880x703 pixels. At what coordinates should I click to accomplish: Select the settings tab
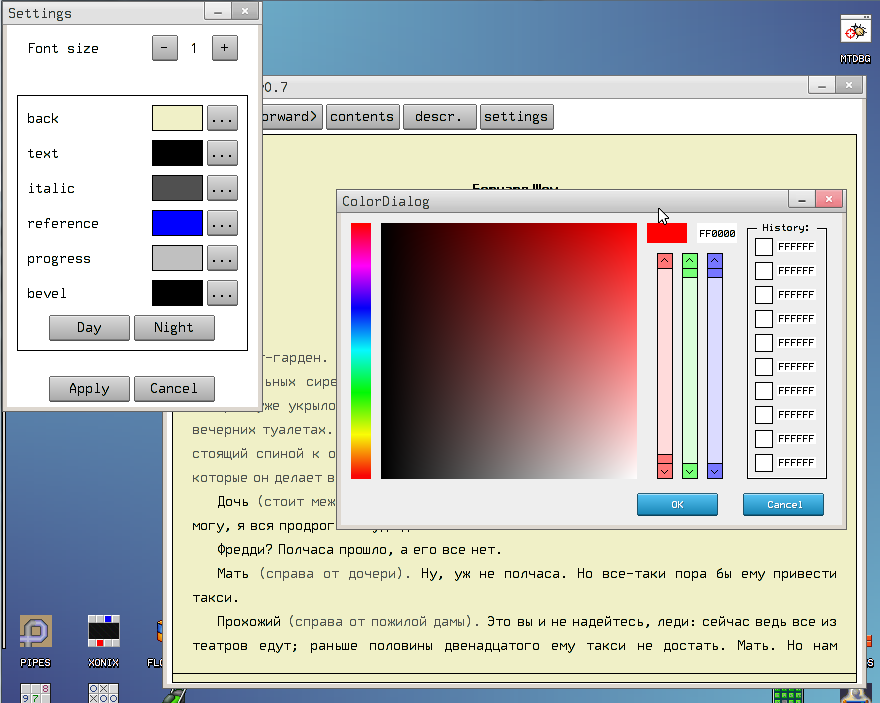point(516,116)
